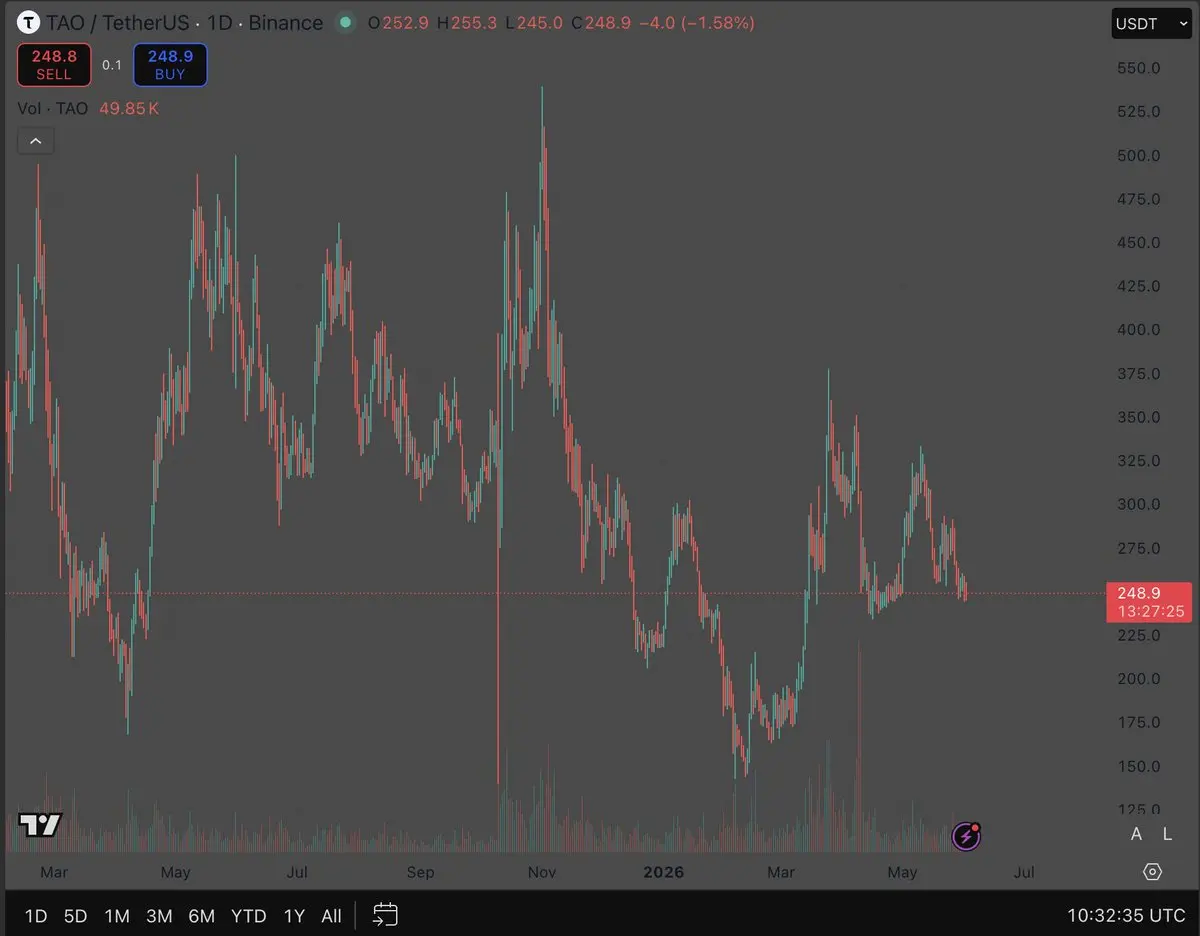The width and height of the screenshot is (1200, 936).
Task: Click the Jul label at the axis end
Action: (1024, 872)
